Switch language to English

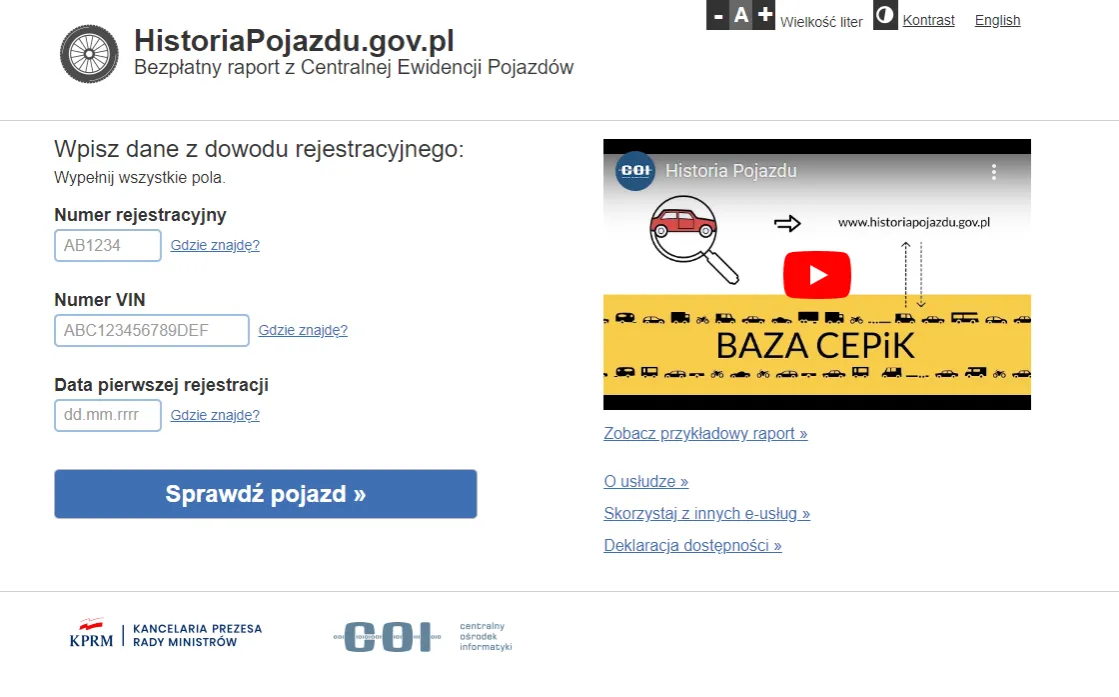(x=998, y=21)
